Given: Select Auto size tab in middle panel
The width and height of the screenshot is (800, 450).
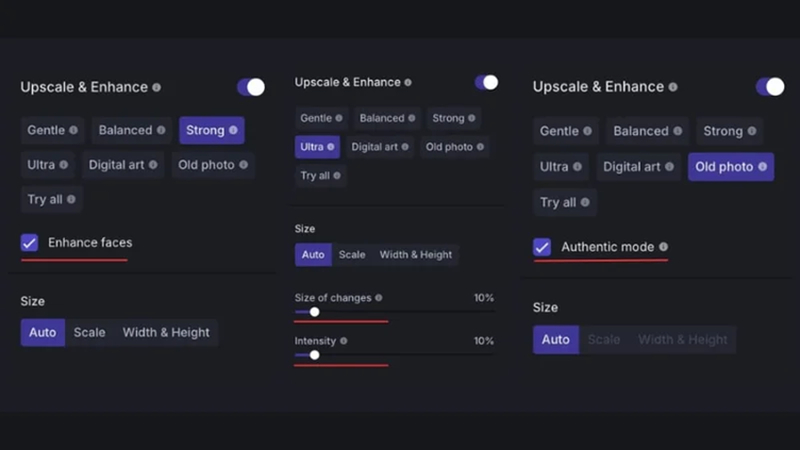Looking at the screenshot, I should point(313,255).
